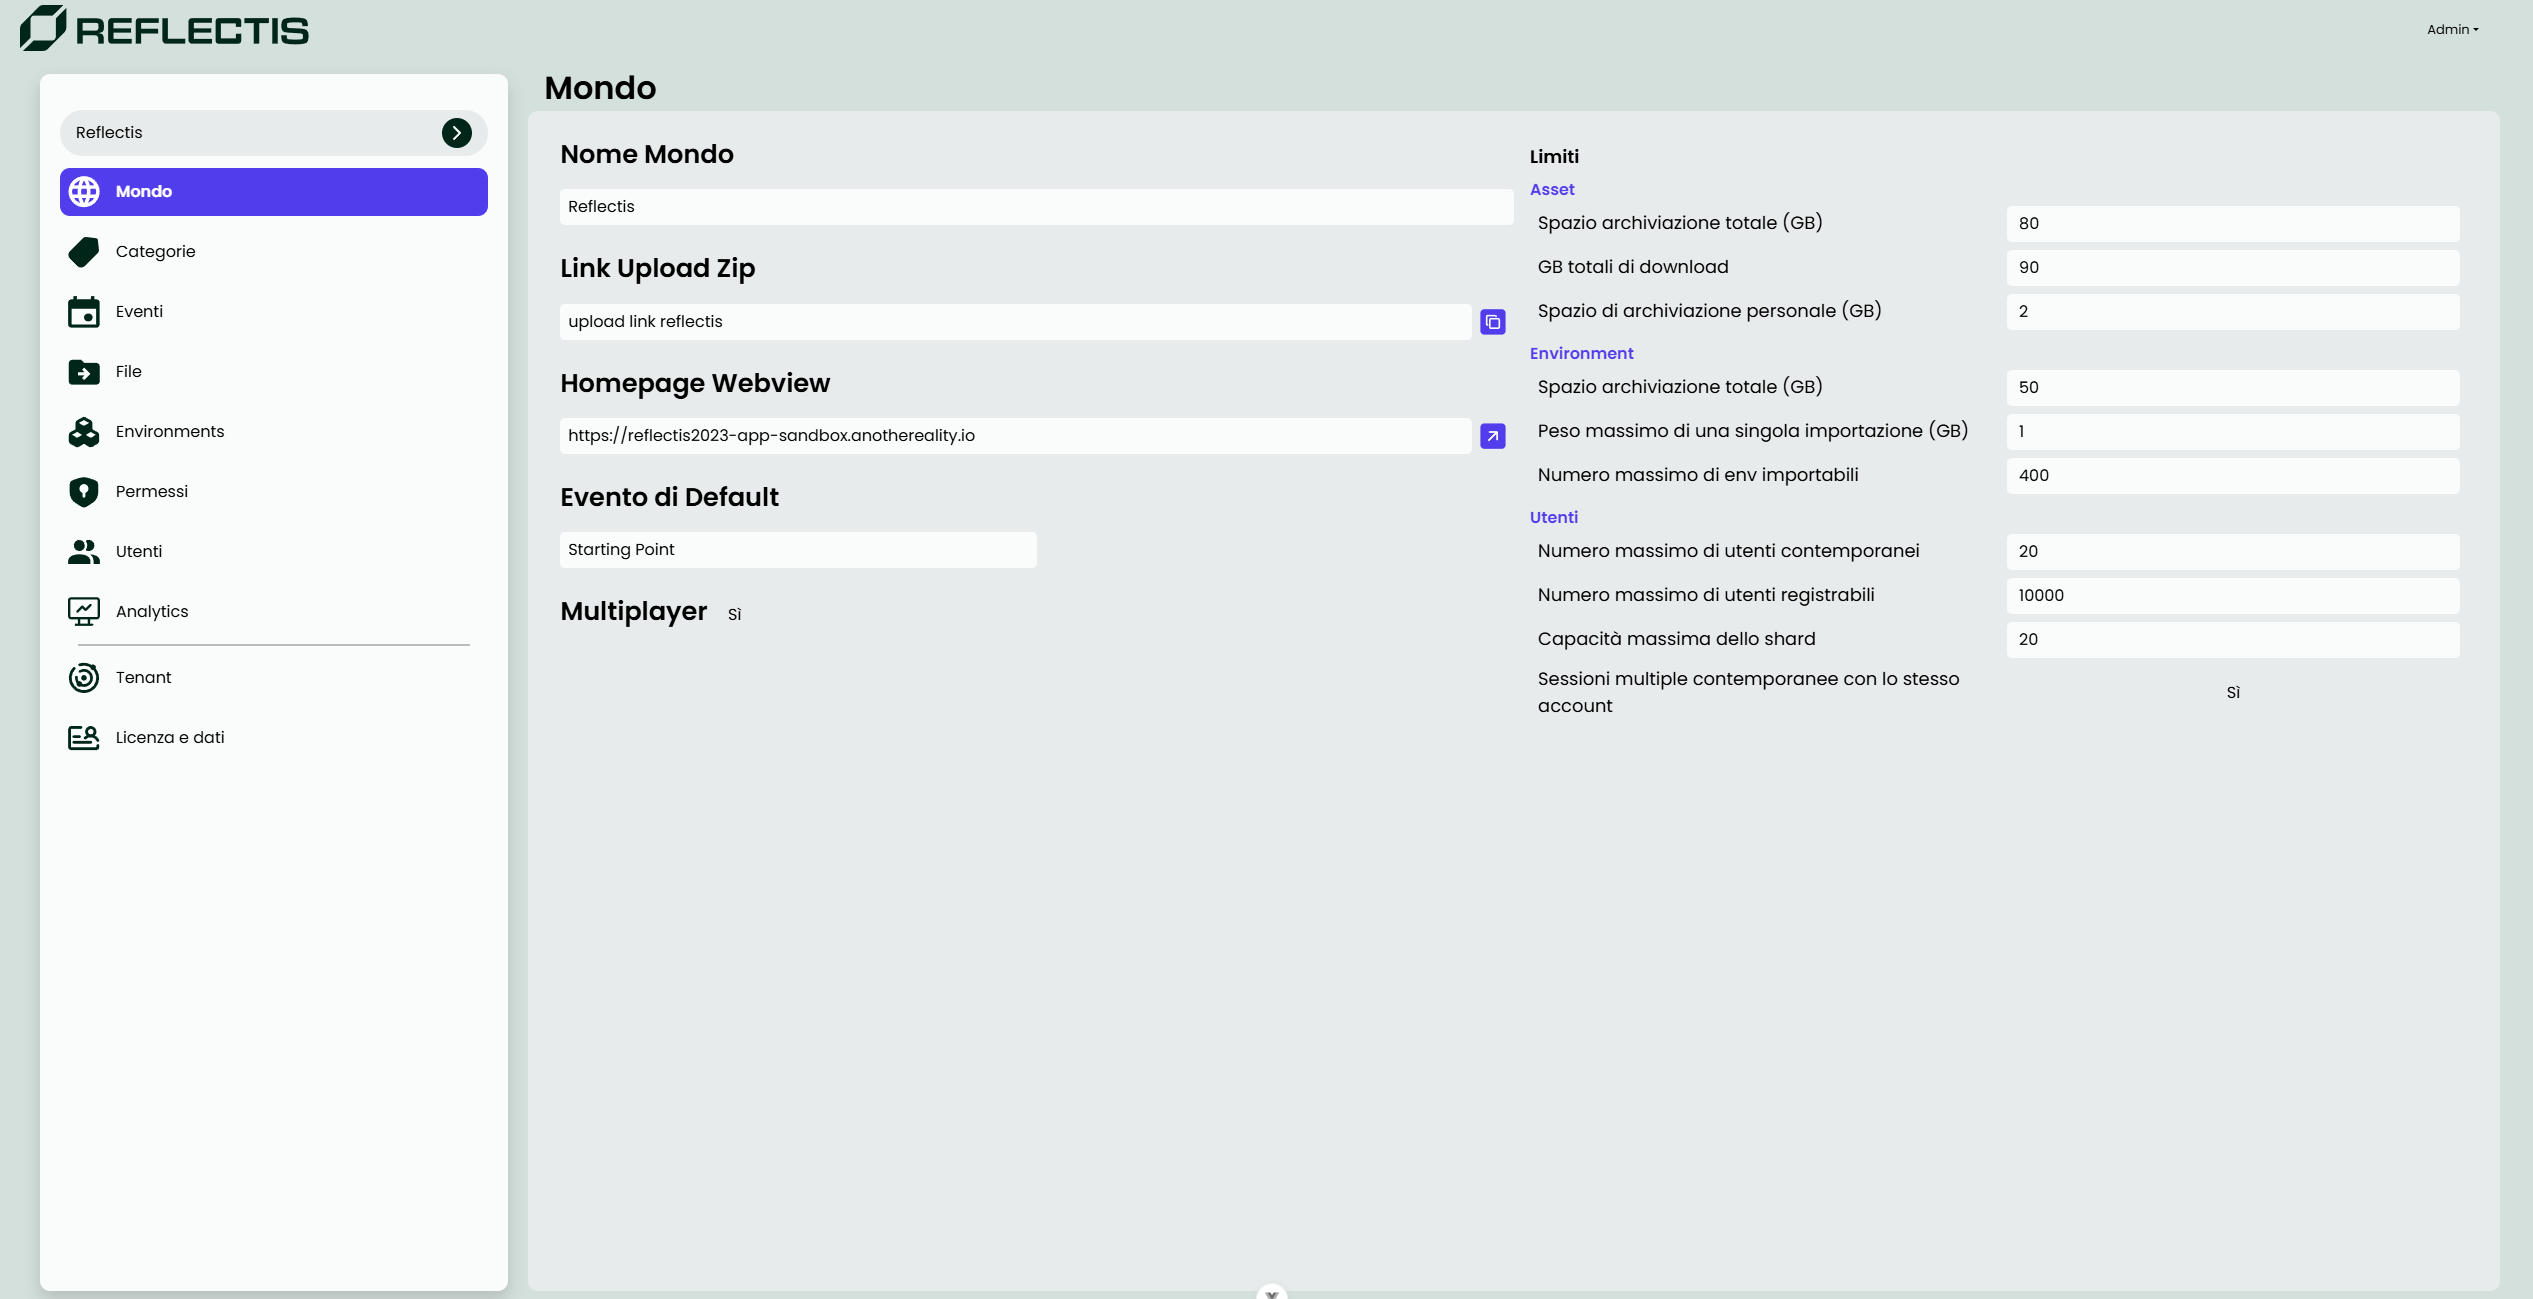The height and width of the screenshot is (1299, 2533).
Task: Copy the upload zip link
Action: pos(1492,322)
